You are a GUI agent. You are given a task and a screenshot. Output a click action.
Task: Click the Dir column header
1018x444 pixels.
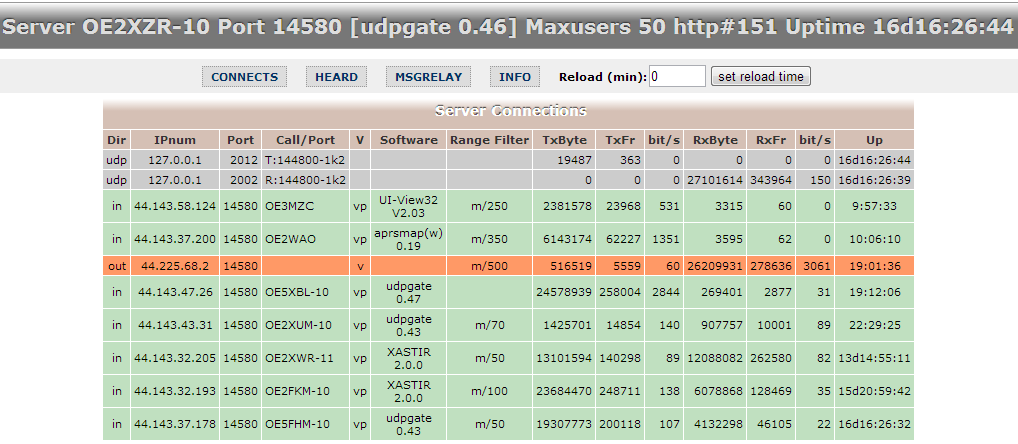[117, 140]
